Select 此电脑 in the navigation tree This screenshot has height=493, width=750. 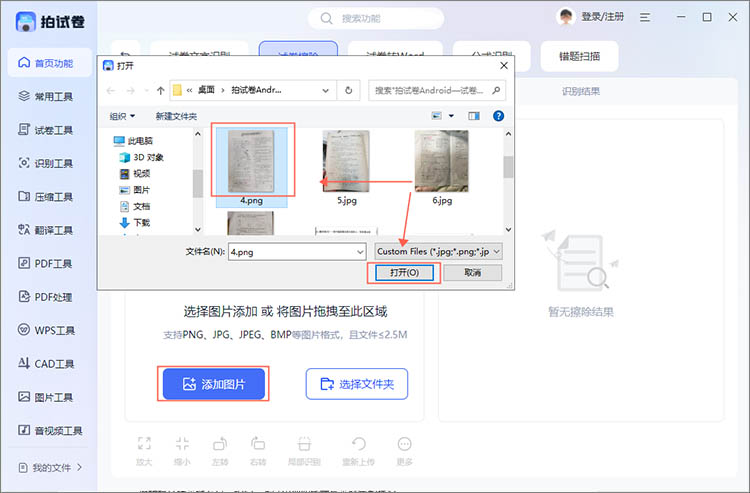click(x=140, y=141)
